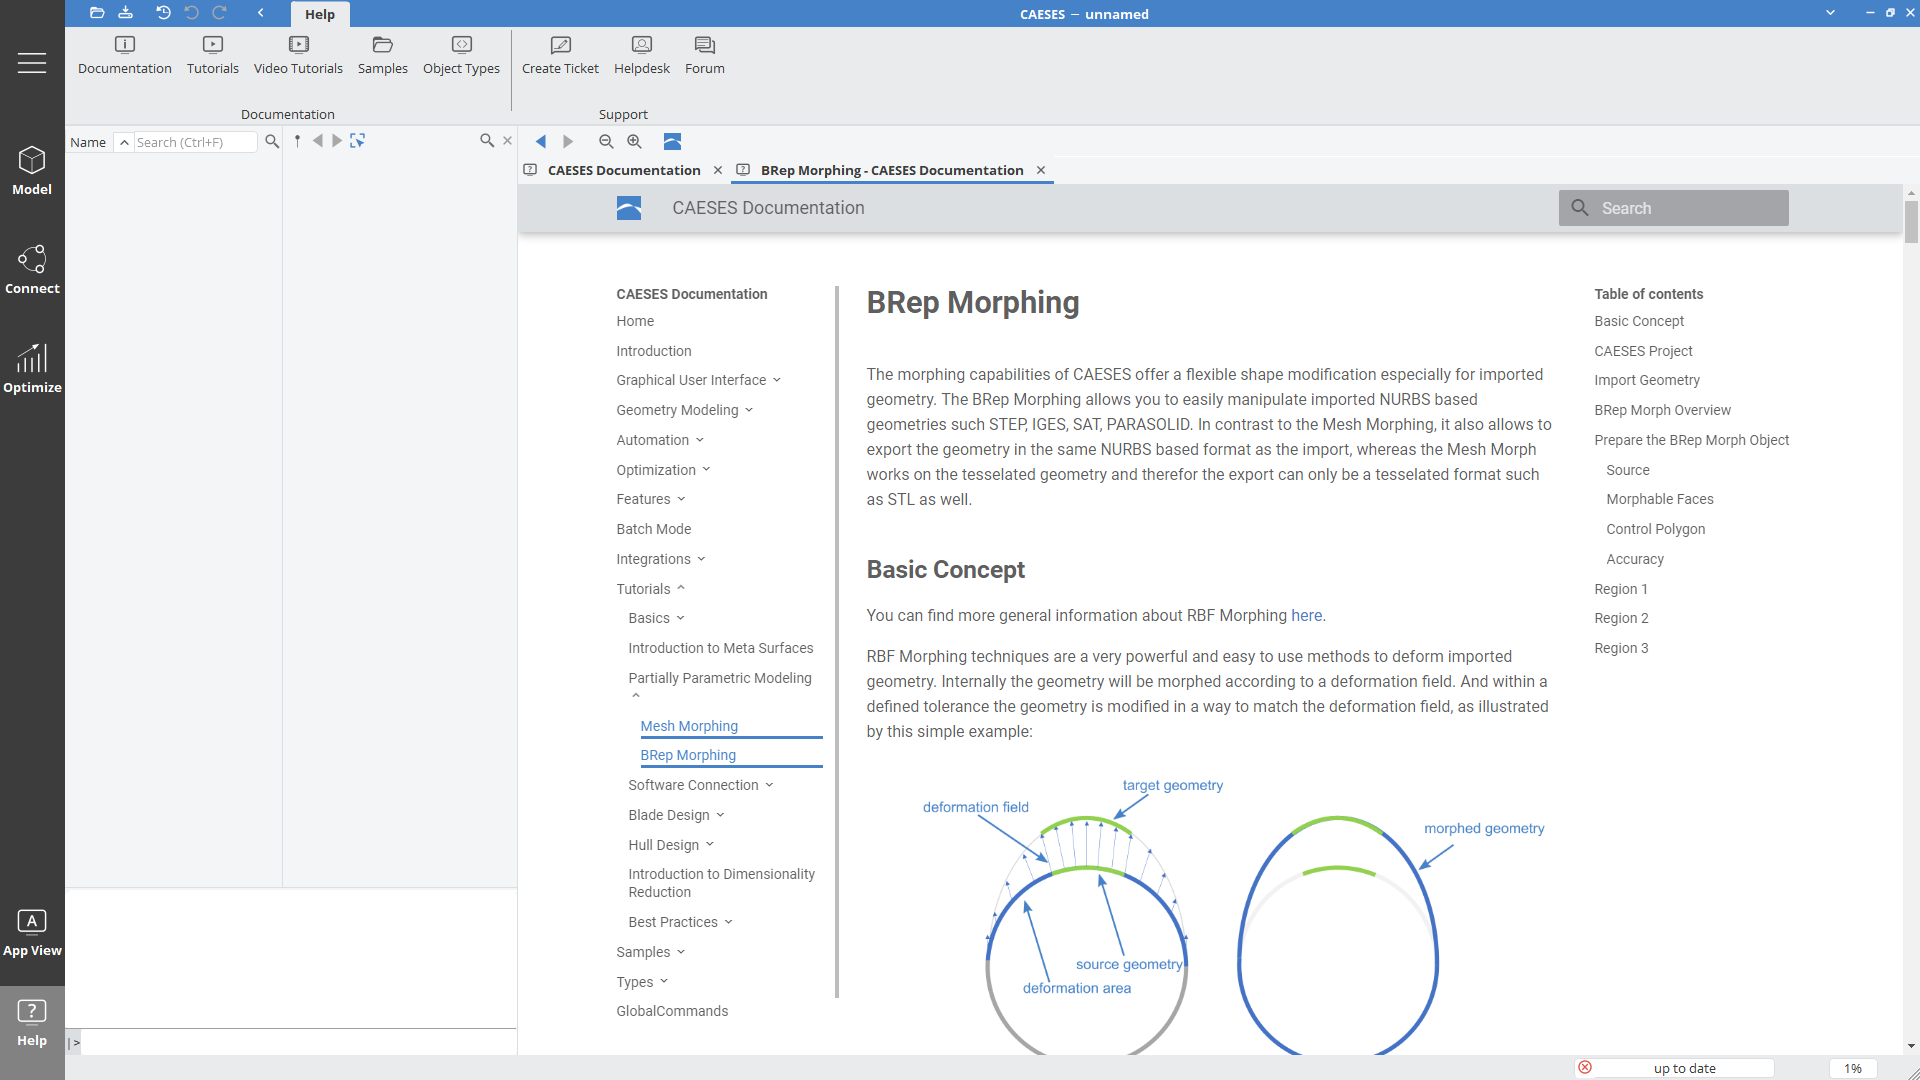Follow the 'here' RBF Morphing link
Screen dimensions: 1920x1080
(1306, 615)
